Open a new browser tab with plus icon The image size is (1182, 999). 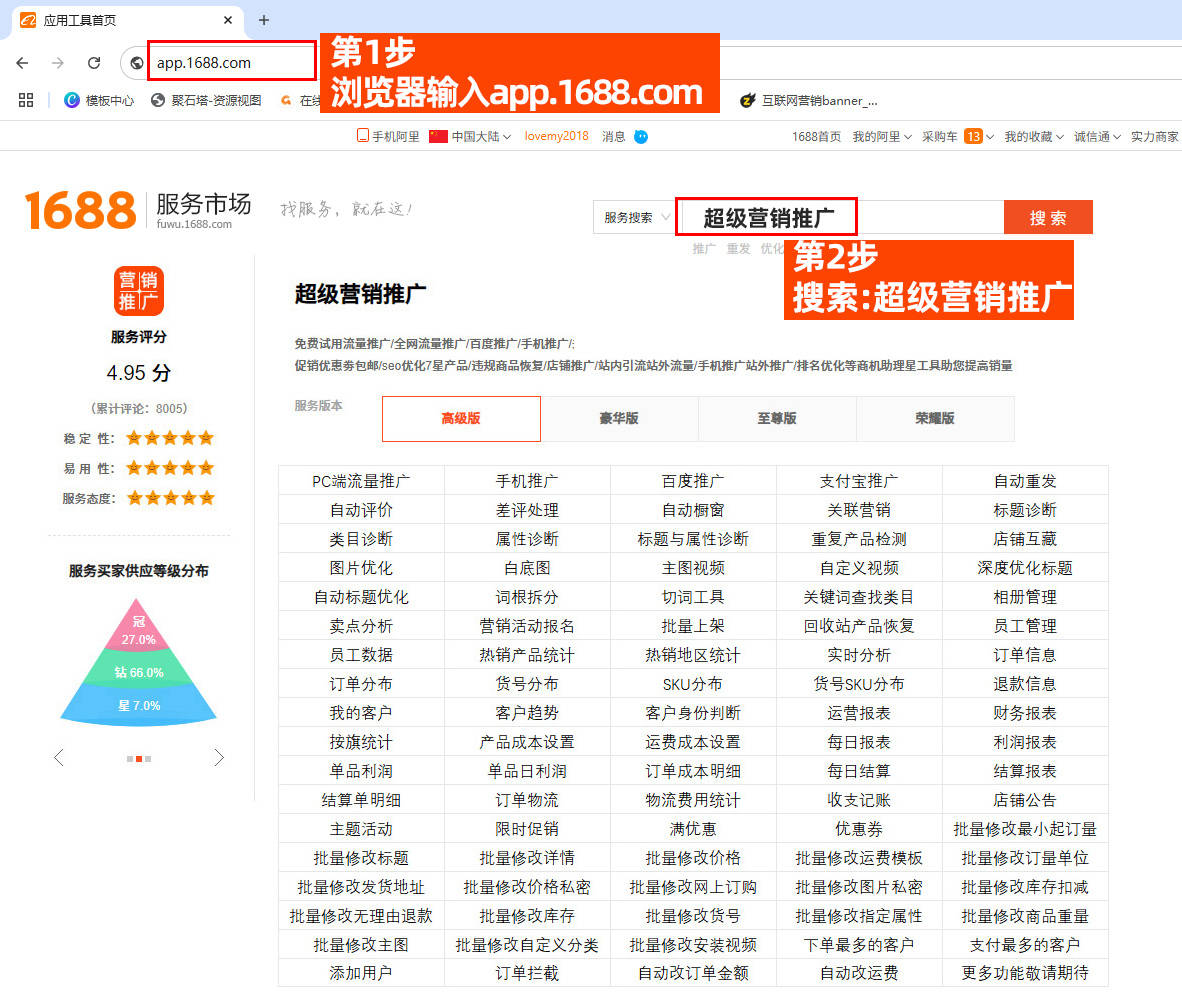(264, 20)
